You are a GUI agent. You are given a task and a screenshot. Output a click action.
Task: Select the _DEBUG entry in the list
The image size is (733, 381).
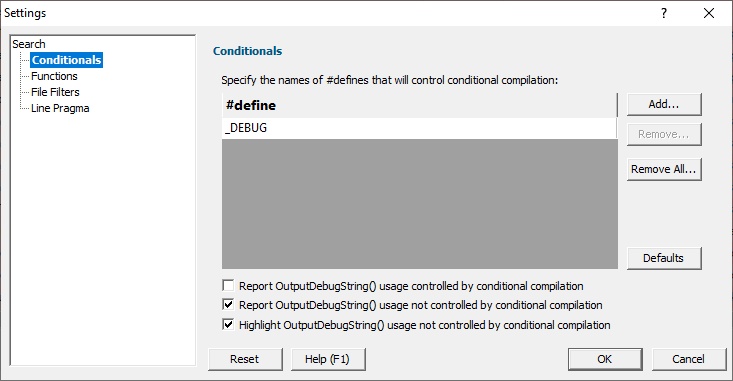pos(419,128)
